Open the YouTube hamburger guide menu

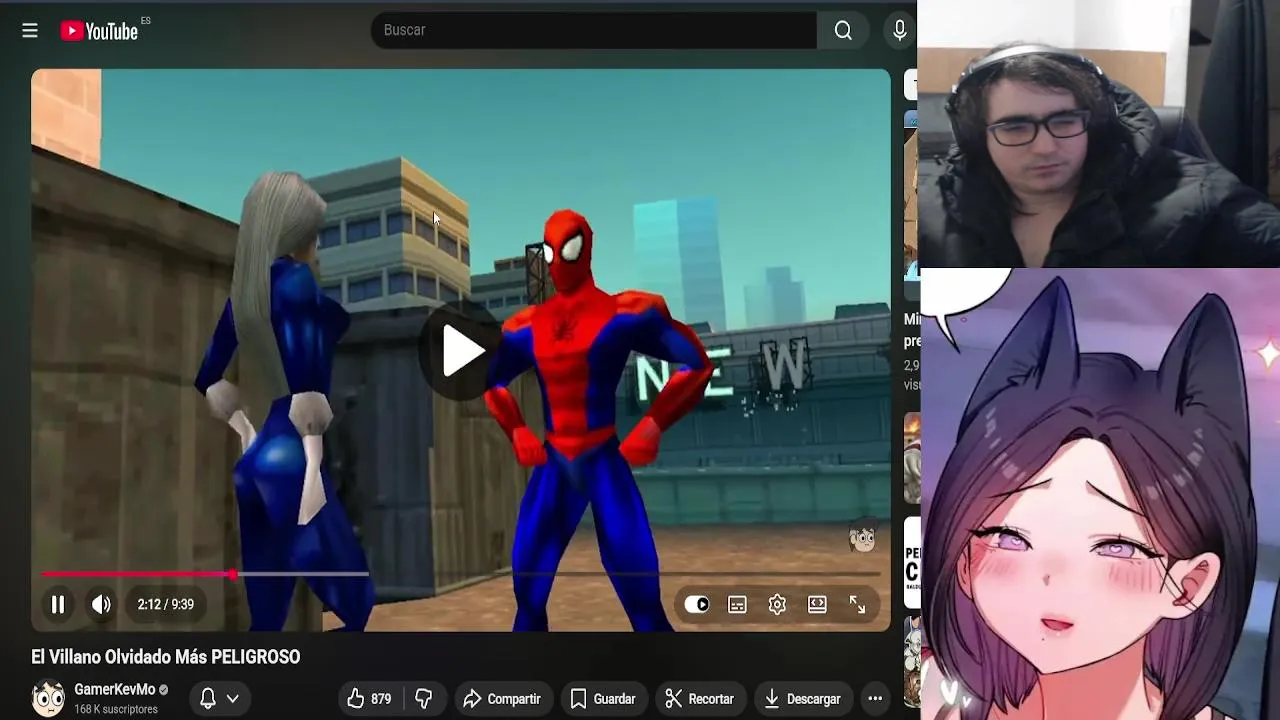[30, 31]
